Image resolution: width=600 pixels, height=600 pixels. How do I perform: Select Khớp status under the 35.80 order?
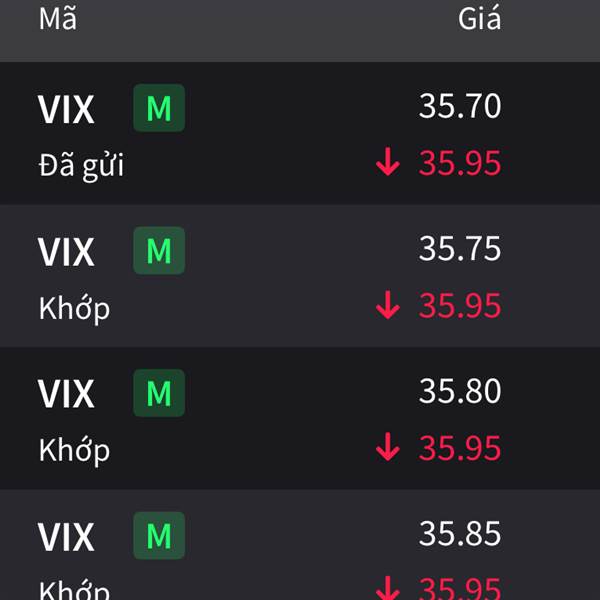coord(74,451)
